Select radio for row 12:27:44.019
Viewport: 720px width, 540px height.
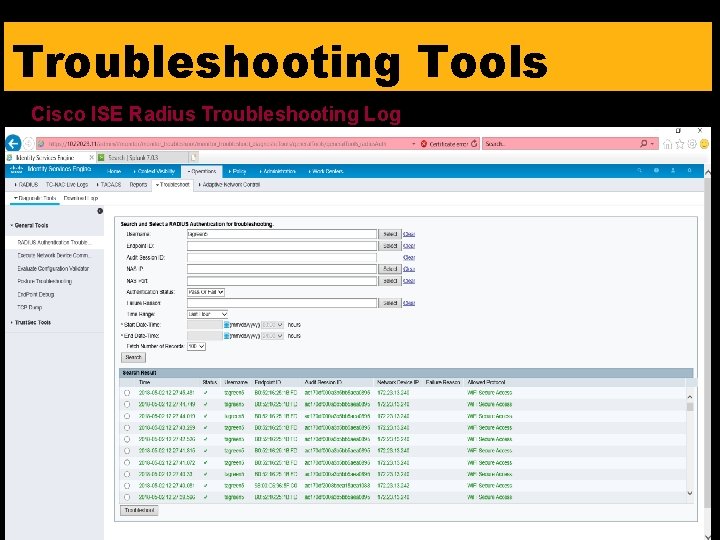click(127, 416)
